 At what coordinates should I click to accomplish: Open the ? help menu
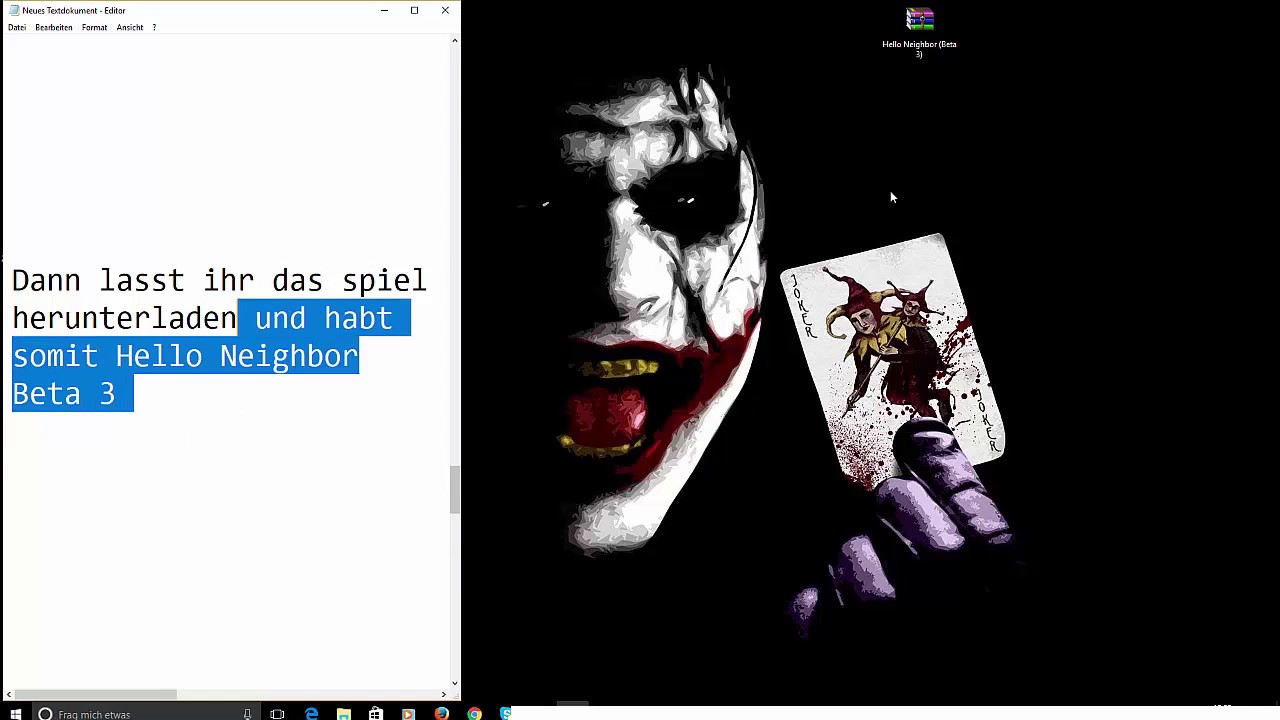[154, 27]
